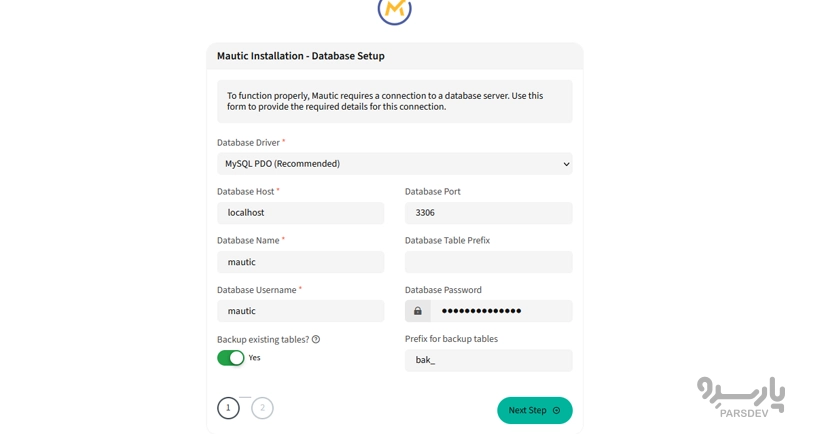Click the Next Step button

click(x=534, y=411)
